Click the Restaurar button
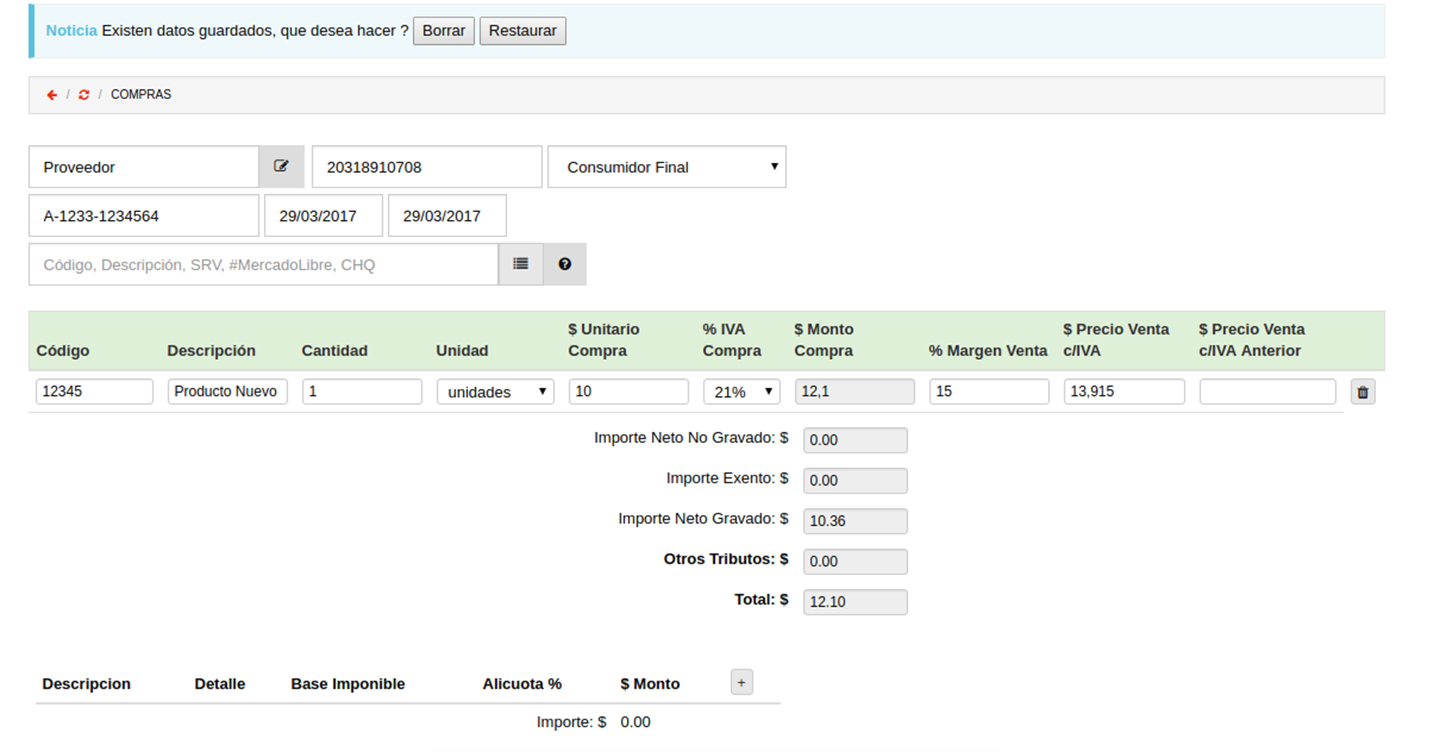The height and width of the screenshot is (752, 1440). 523,31
